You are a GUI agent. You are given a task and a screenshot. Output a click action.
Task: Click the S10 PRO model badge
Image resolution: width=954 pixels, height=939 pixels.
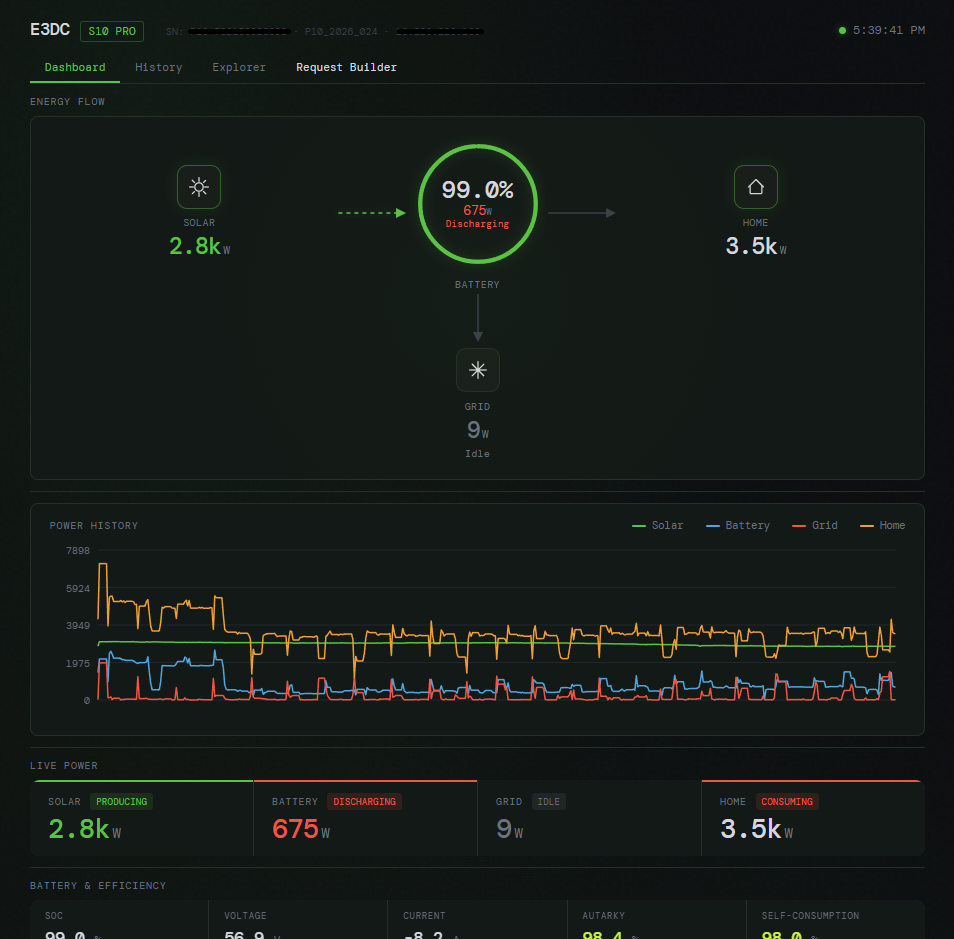(x=112, y=31)
